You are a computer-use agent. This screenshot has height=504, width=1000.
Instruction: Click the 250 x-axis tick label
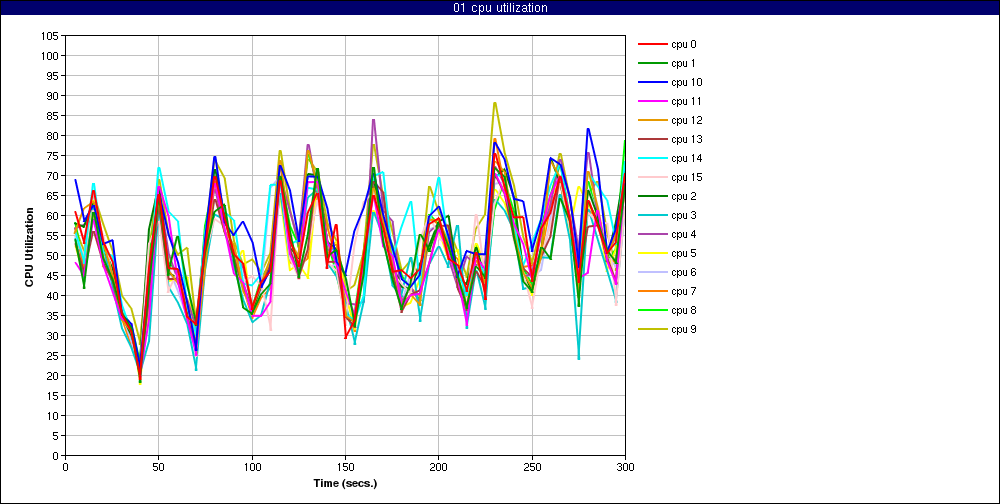click(532, 467)
